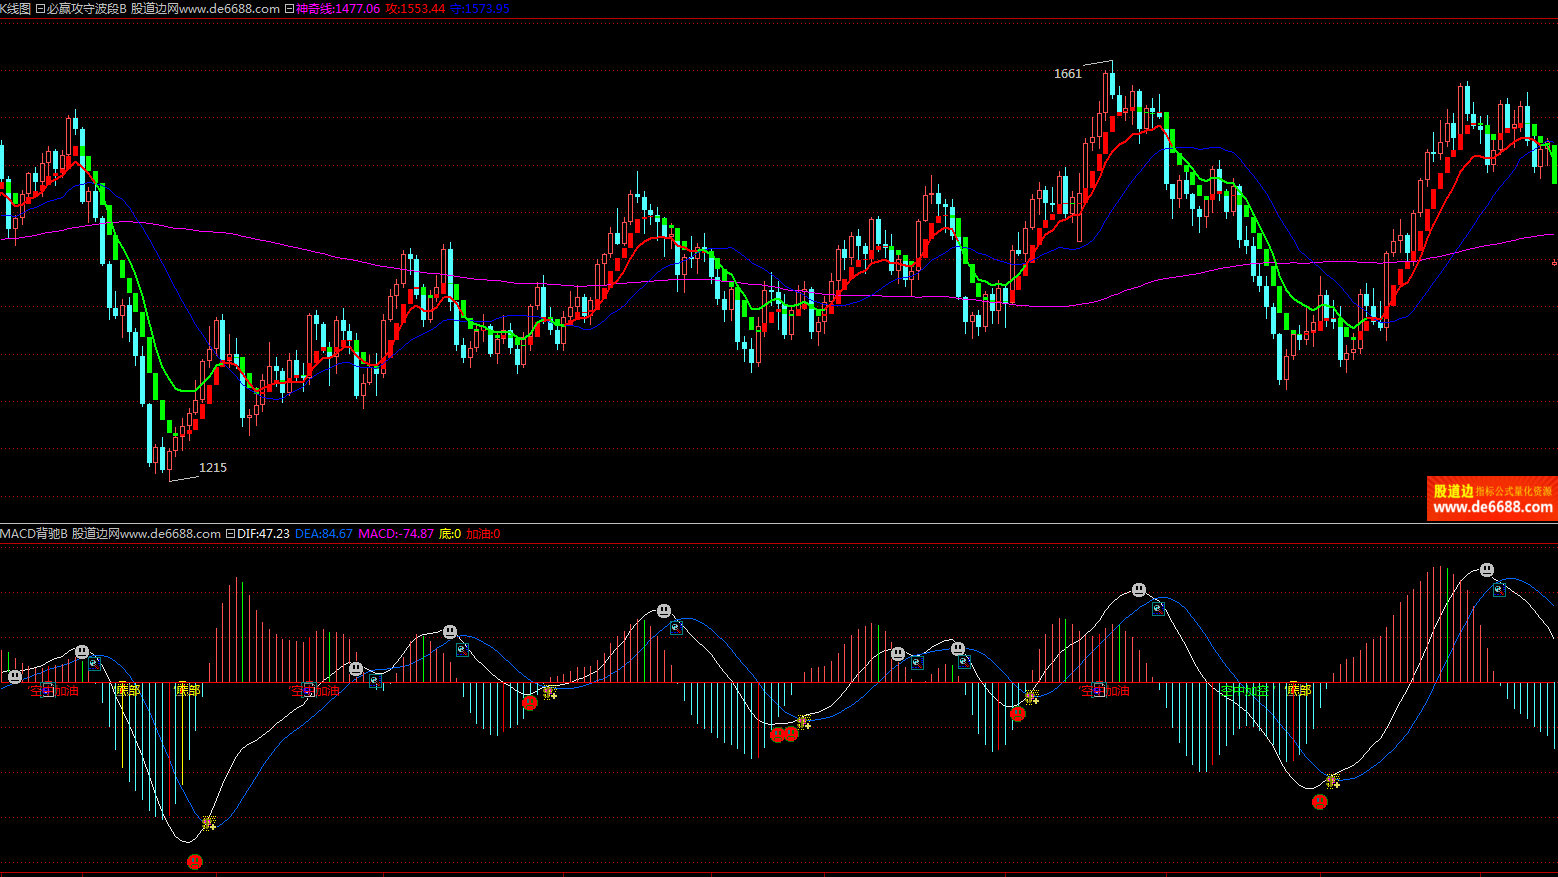
Task: Click the 1661 high price label
Action: pos(1067,74)
